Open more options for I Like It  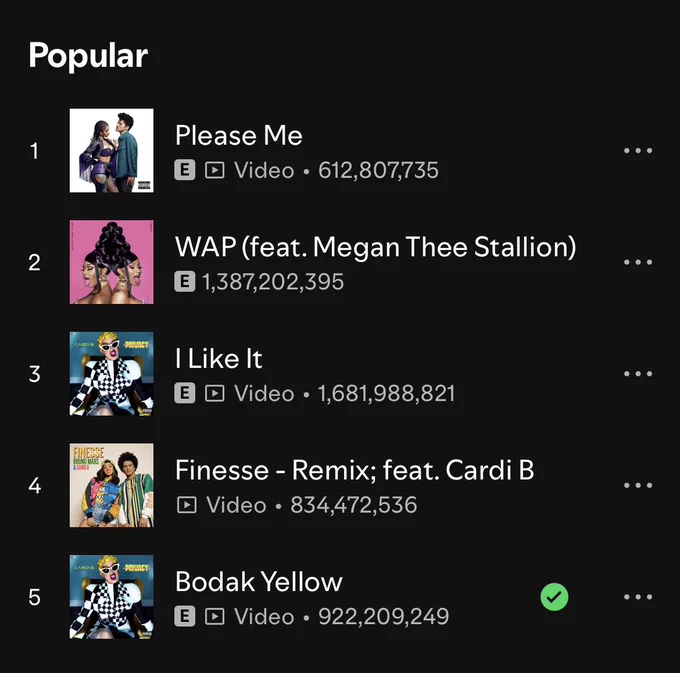pyautogui.click(x=638, y=373)
